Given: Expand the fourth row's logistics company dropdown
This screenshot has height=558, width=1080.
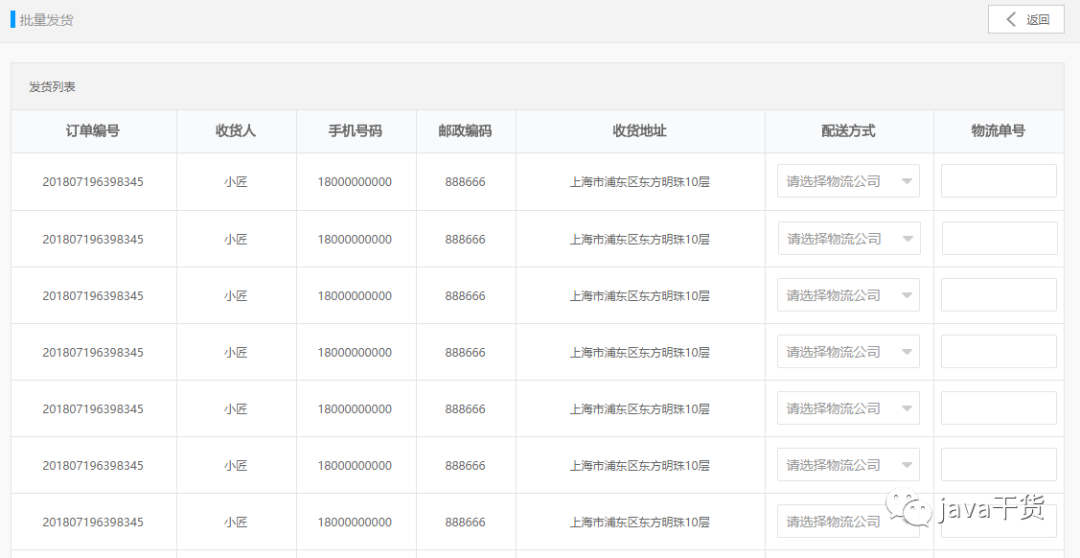Looking at the screenshot, I should (x=849, y=351).
